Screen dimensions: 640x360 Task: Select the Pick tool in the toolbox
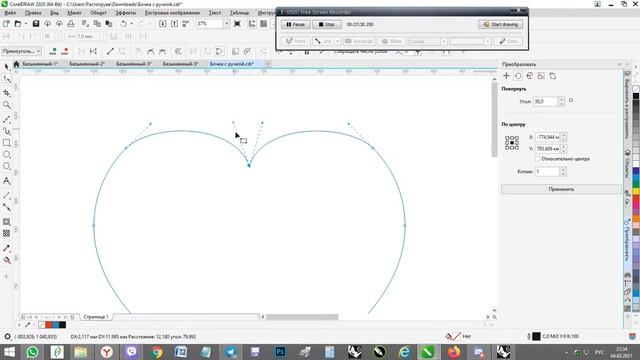point(7,67)
